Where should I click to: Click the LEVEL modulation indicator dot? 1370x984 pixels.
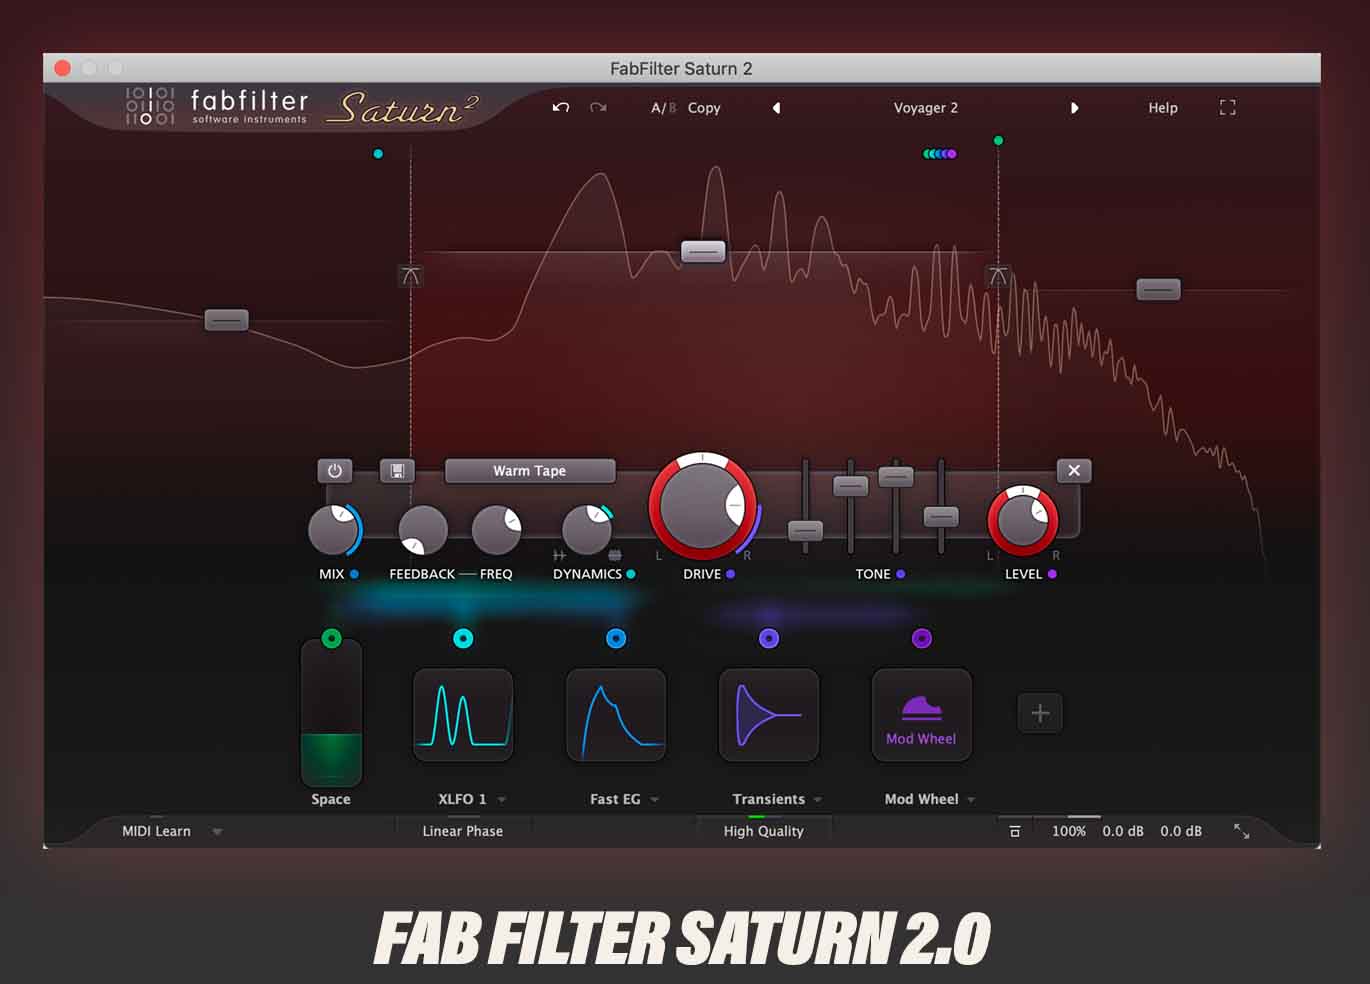click(1052, 574)
